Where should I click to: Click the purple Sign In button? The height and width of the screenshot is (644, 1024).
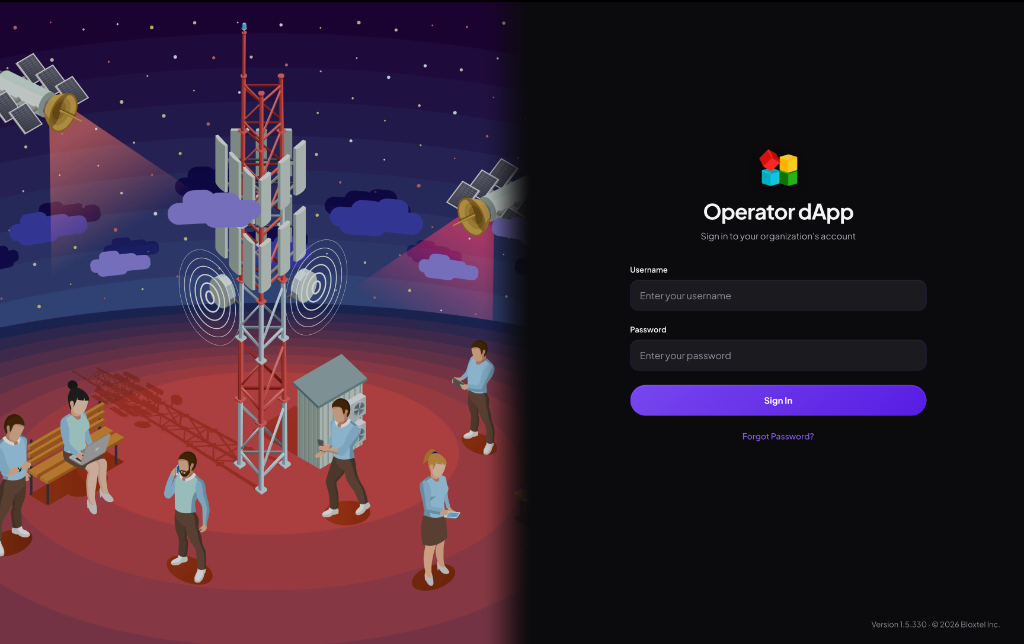coord(778,400)
